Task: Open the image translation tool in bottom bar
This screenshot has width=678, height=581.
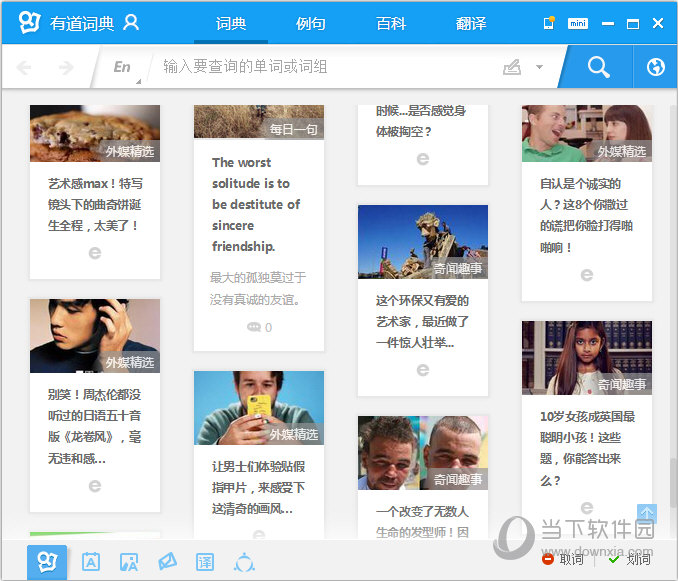Action: 128,562
